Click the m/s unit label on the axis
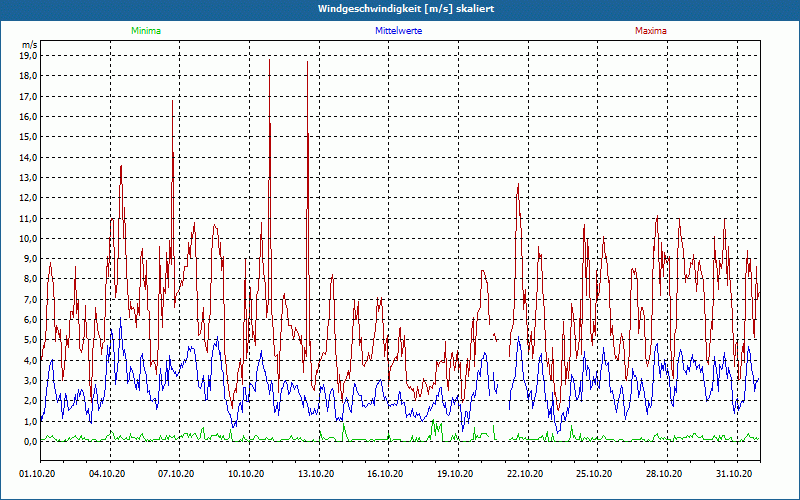 (x=30, y=45)
